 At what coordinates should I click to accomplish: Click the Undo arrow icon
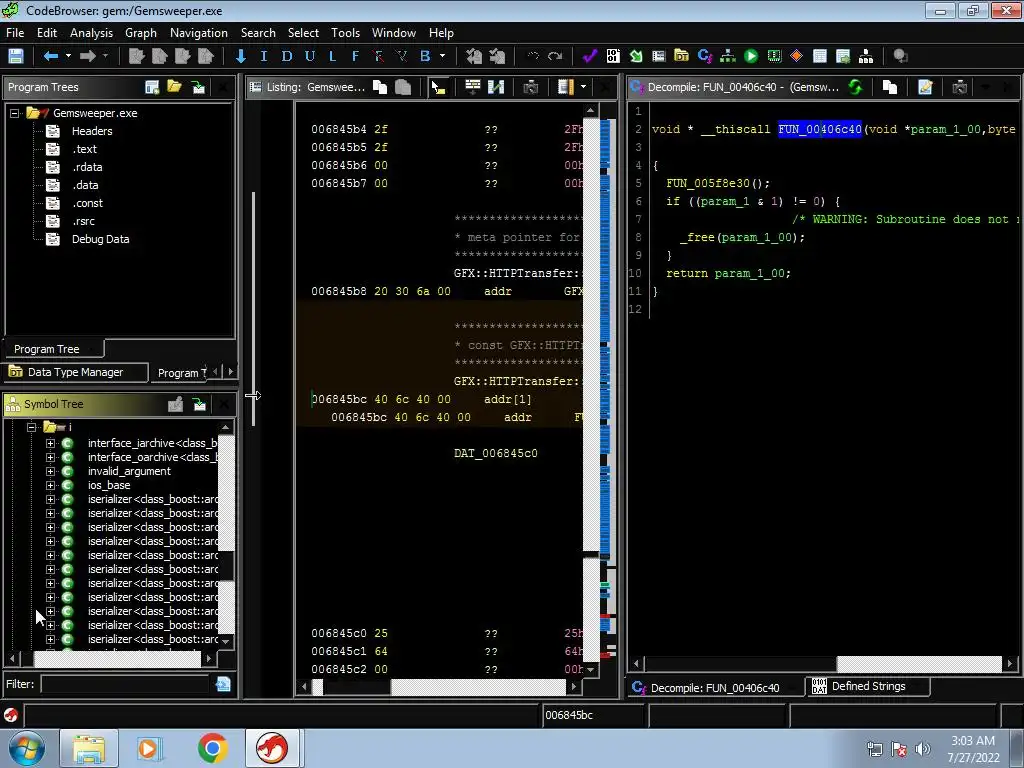(x=533, y=56)
